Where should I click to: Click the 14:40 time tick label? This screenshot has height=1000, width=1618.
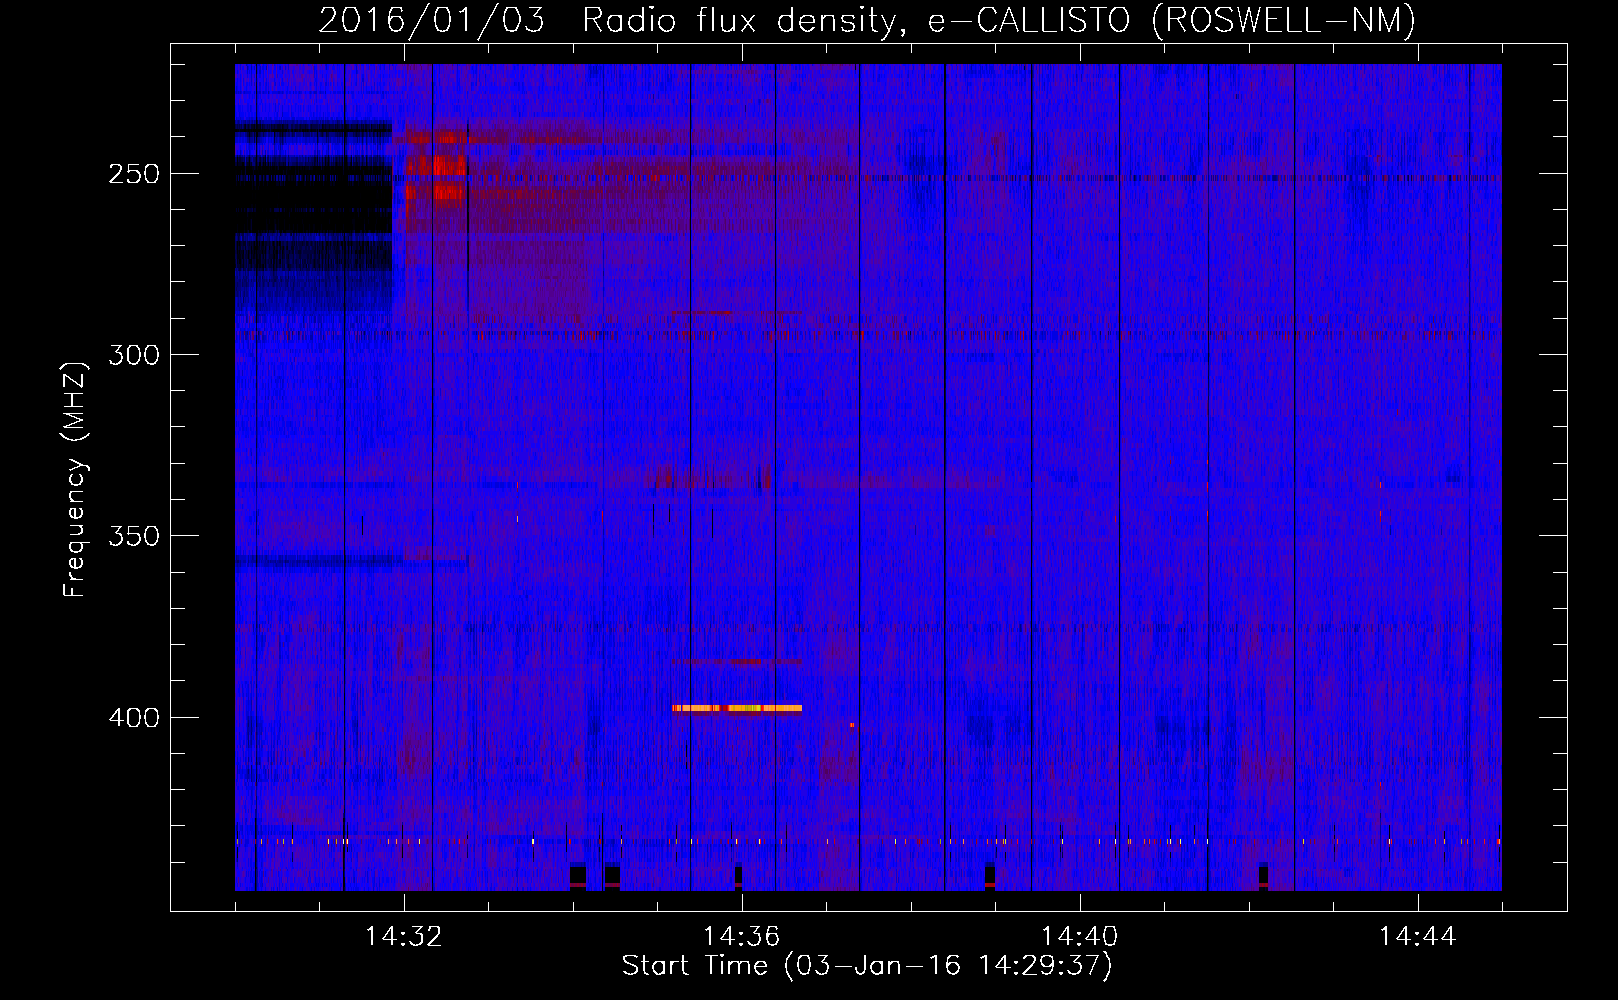[1079, 937]
